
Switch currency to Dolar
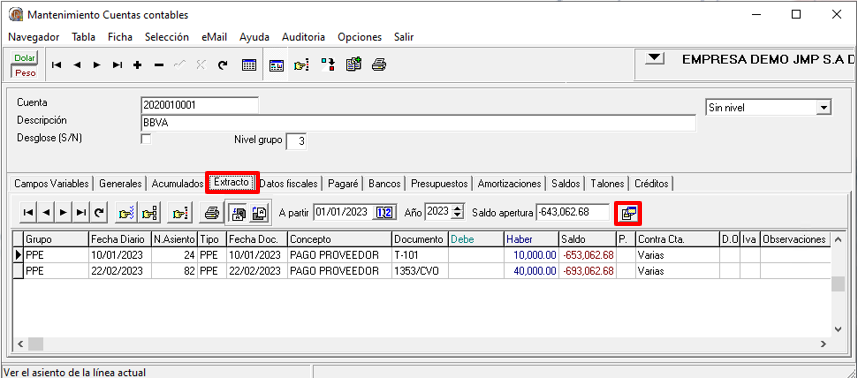[24, 58]
